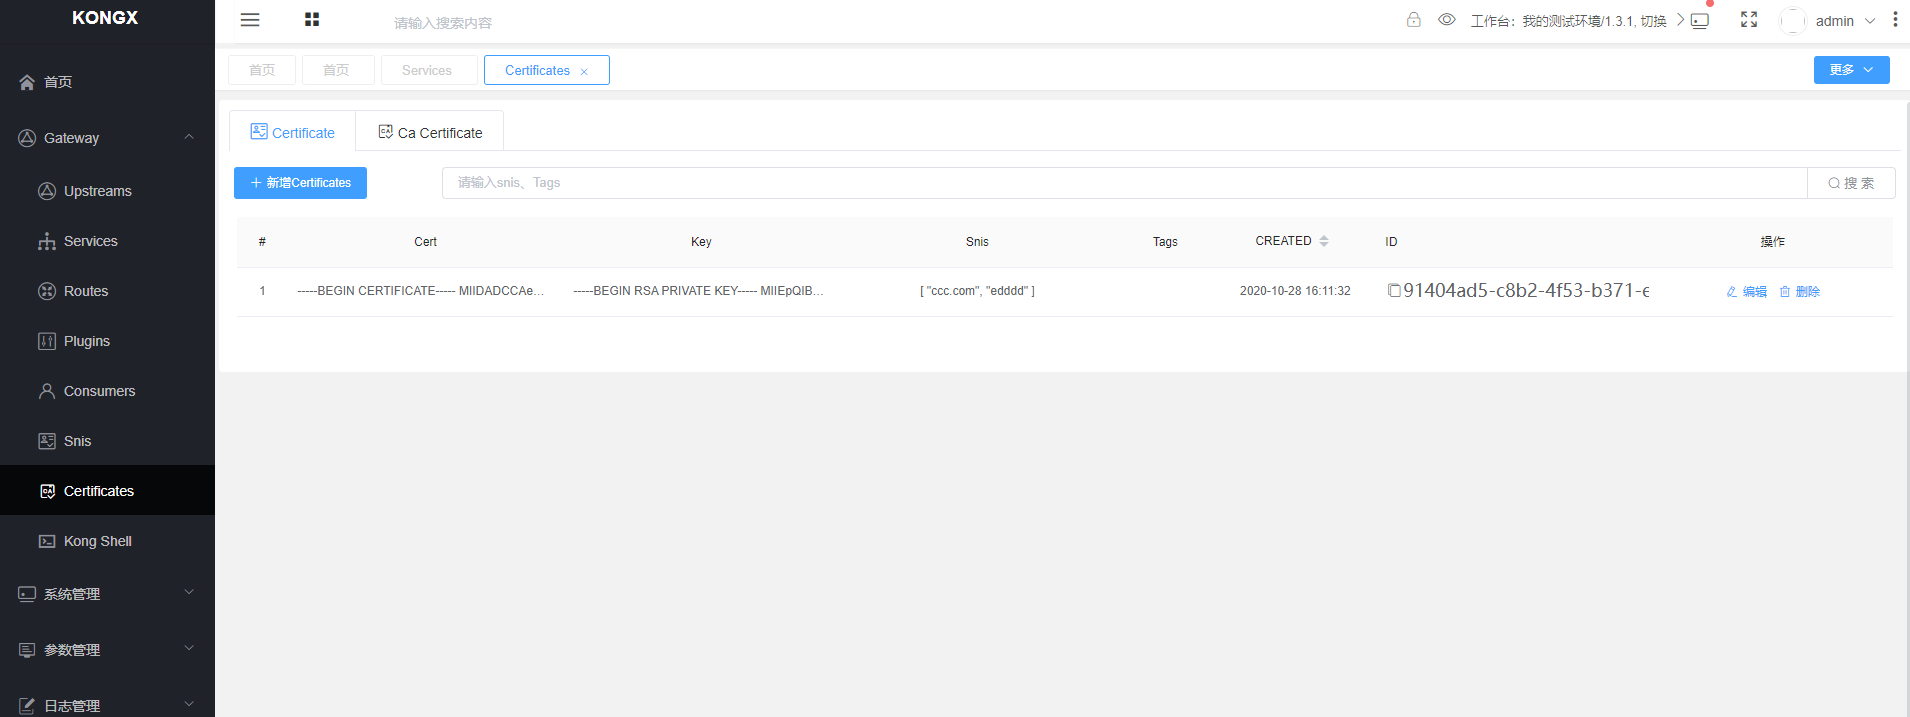This screenshot has width=1910, height=717.
Task: Switch to the first 首页 page tab
Action: pyautogui.click(x=262, y=70)
